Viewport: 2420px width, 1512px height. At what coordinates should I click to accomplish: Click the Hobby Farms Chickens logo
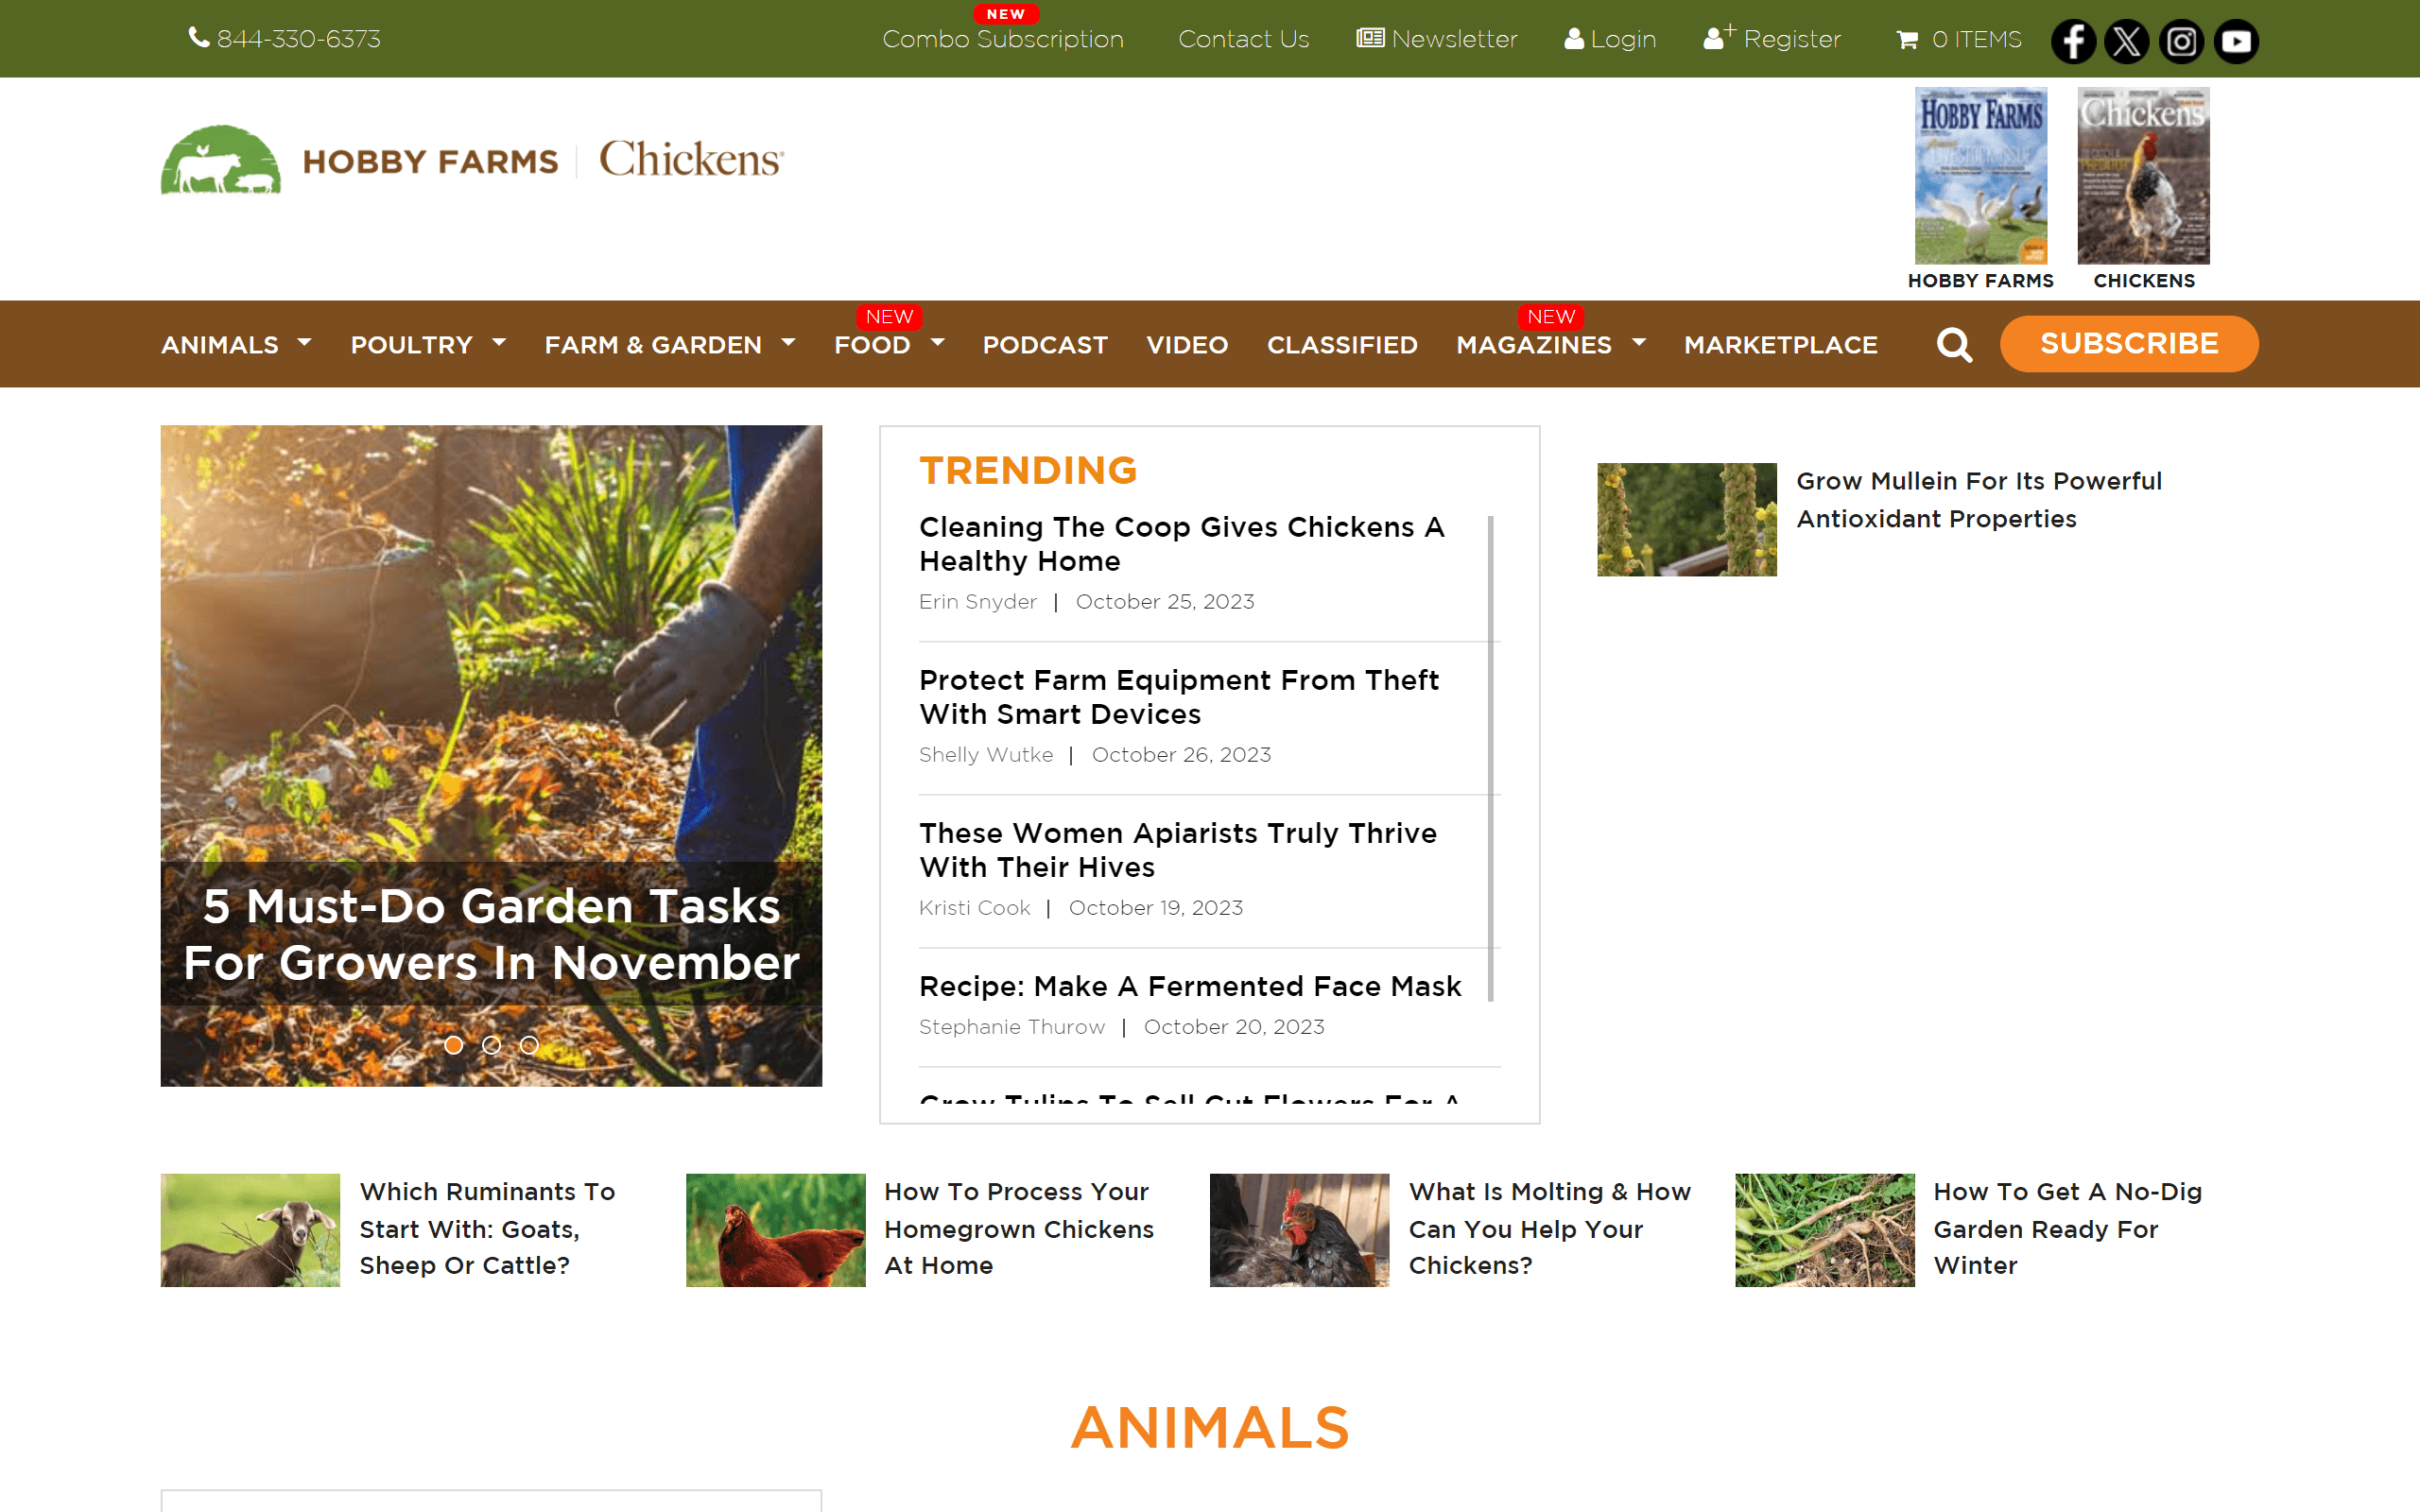click(x=470, y=160)
